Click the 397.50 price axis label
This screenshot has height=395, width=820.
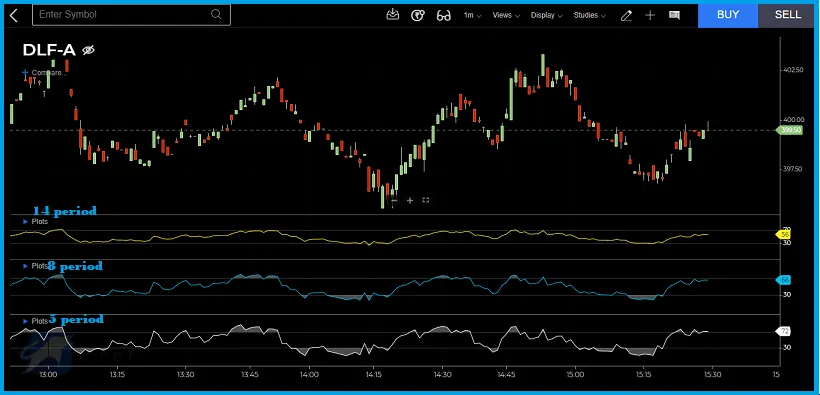click(793, 169)
